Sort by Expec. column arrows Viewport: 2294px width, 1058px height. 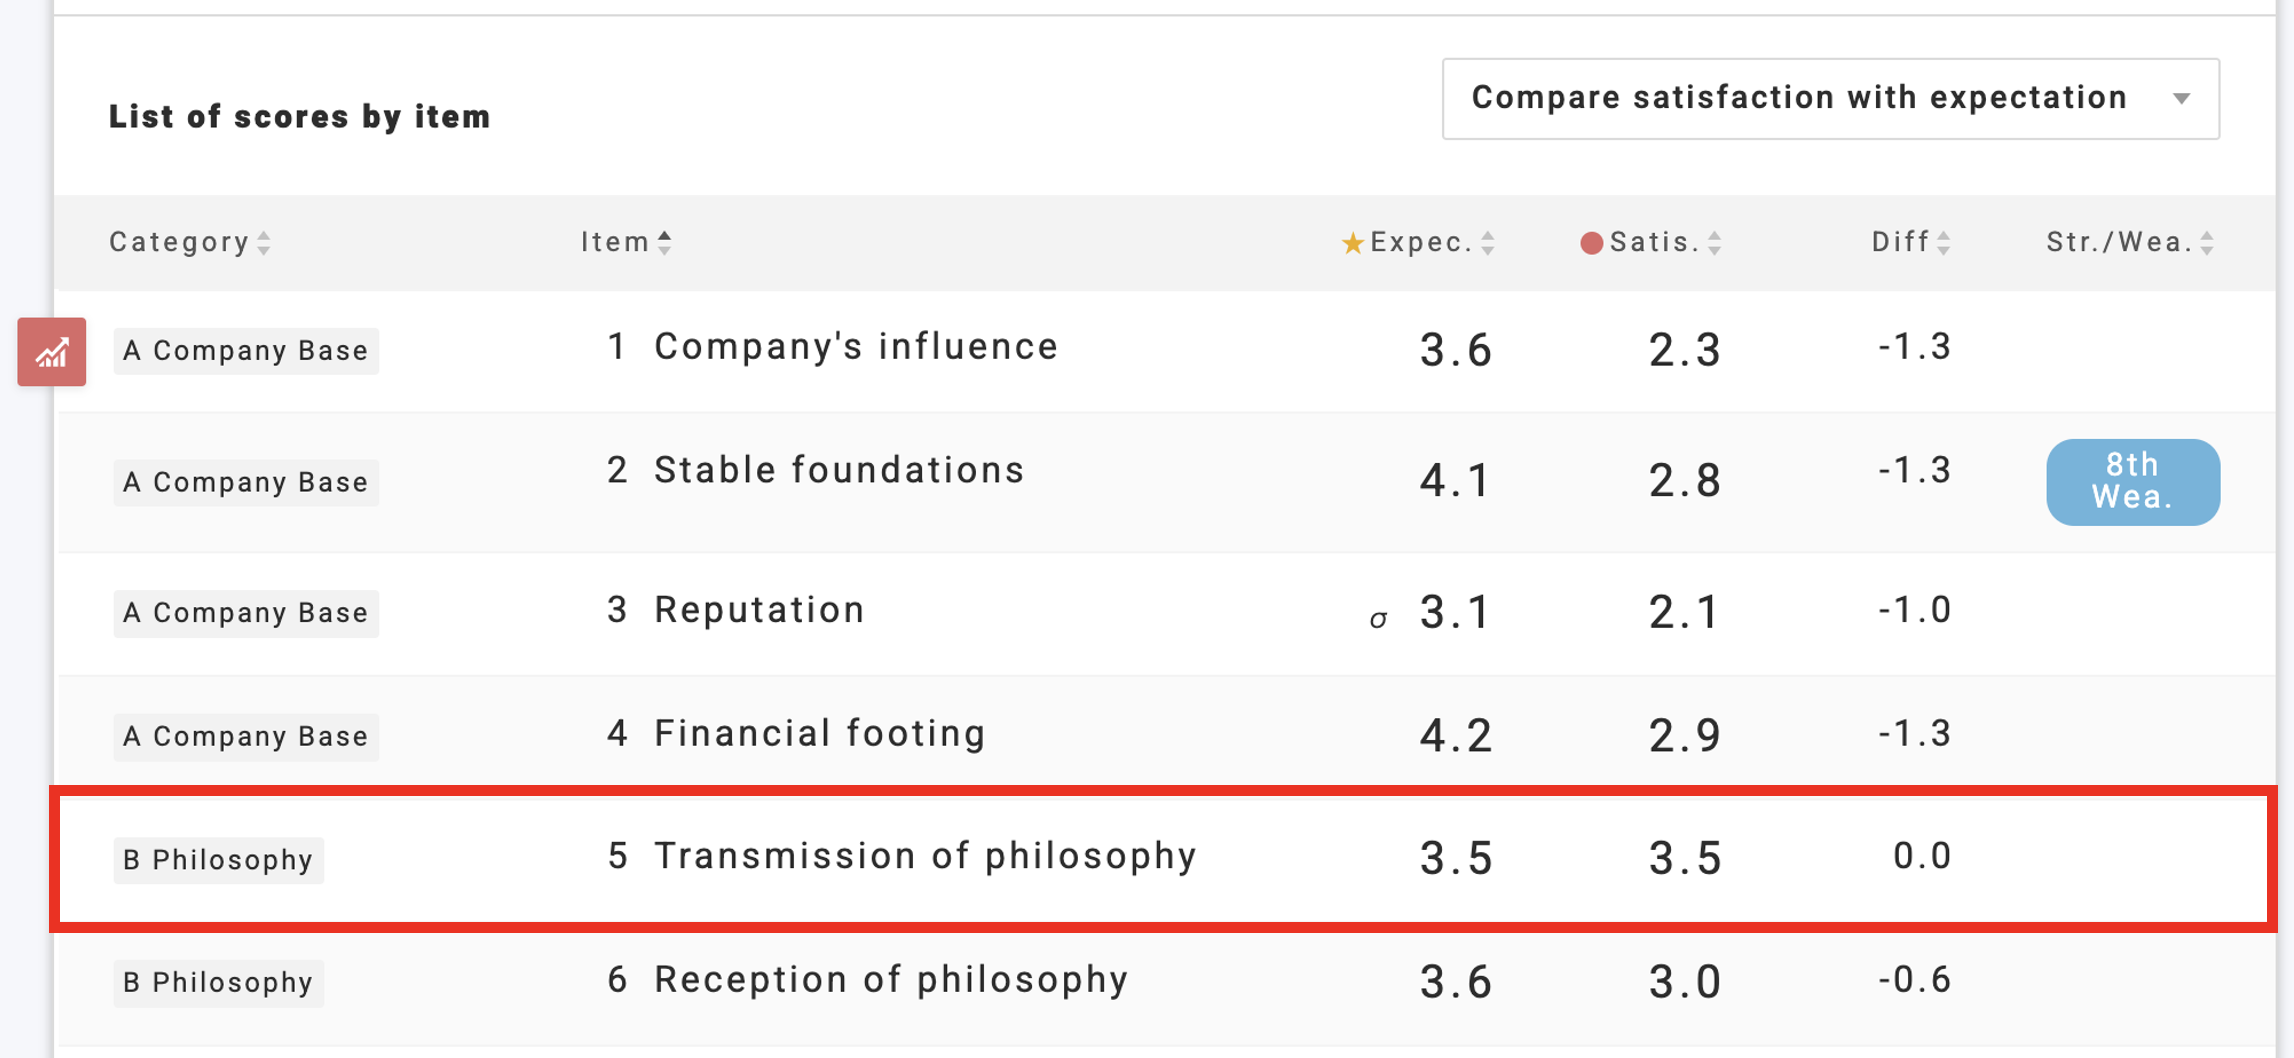(1488, 243)
